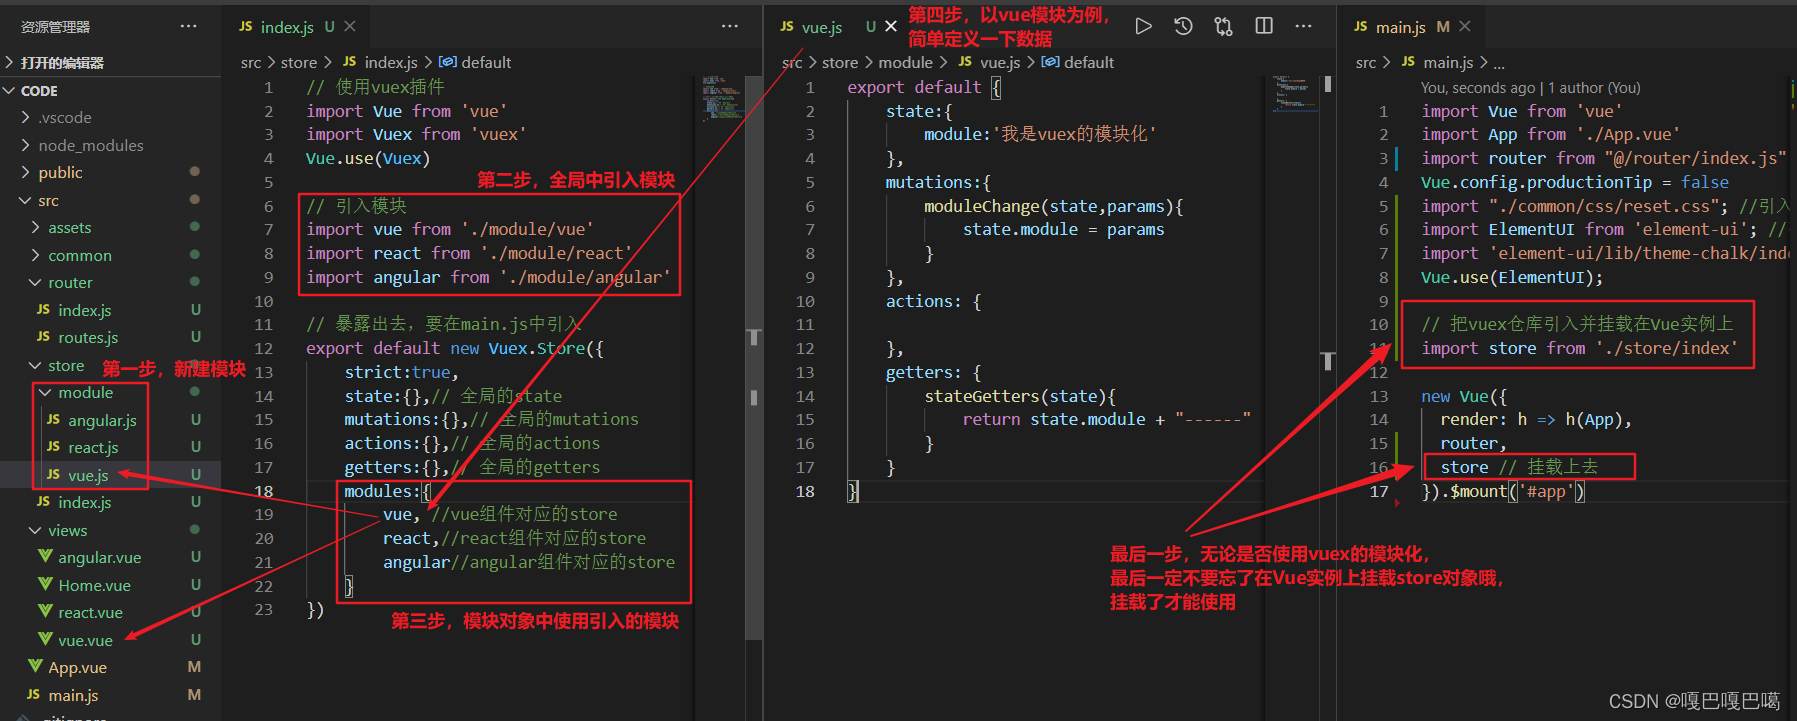Screen dimensions: 1797x721
Task: Click line 18 'modules:{' in index.js
Action: (387, 491)
